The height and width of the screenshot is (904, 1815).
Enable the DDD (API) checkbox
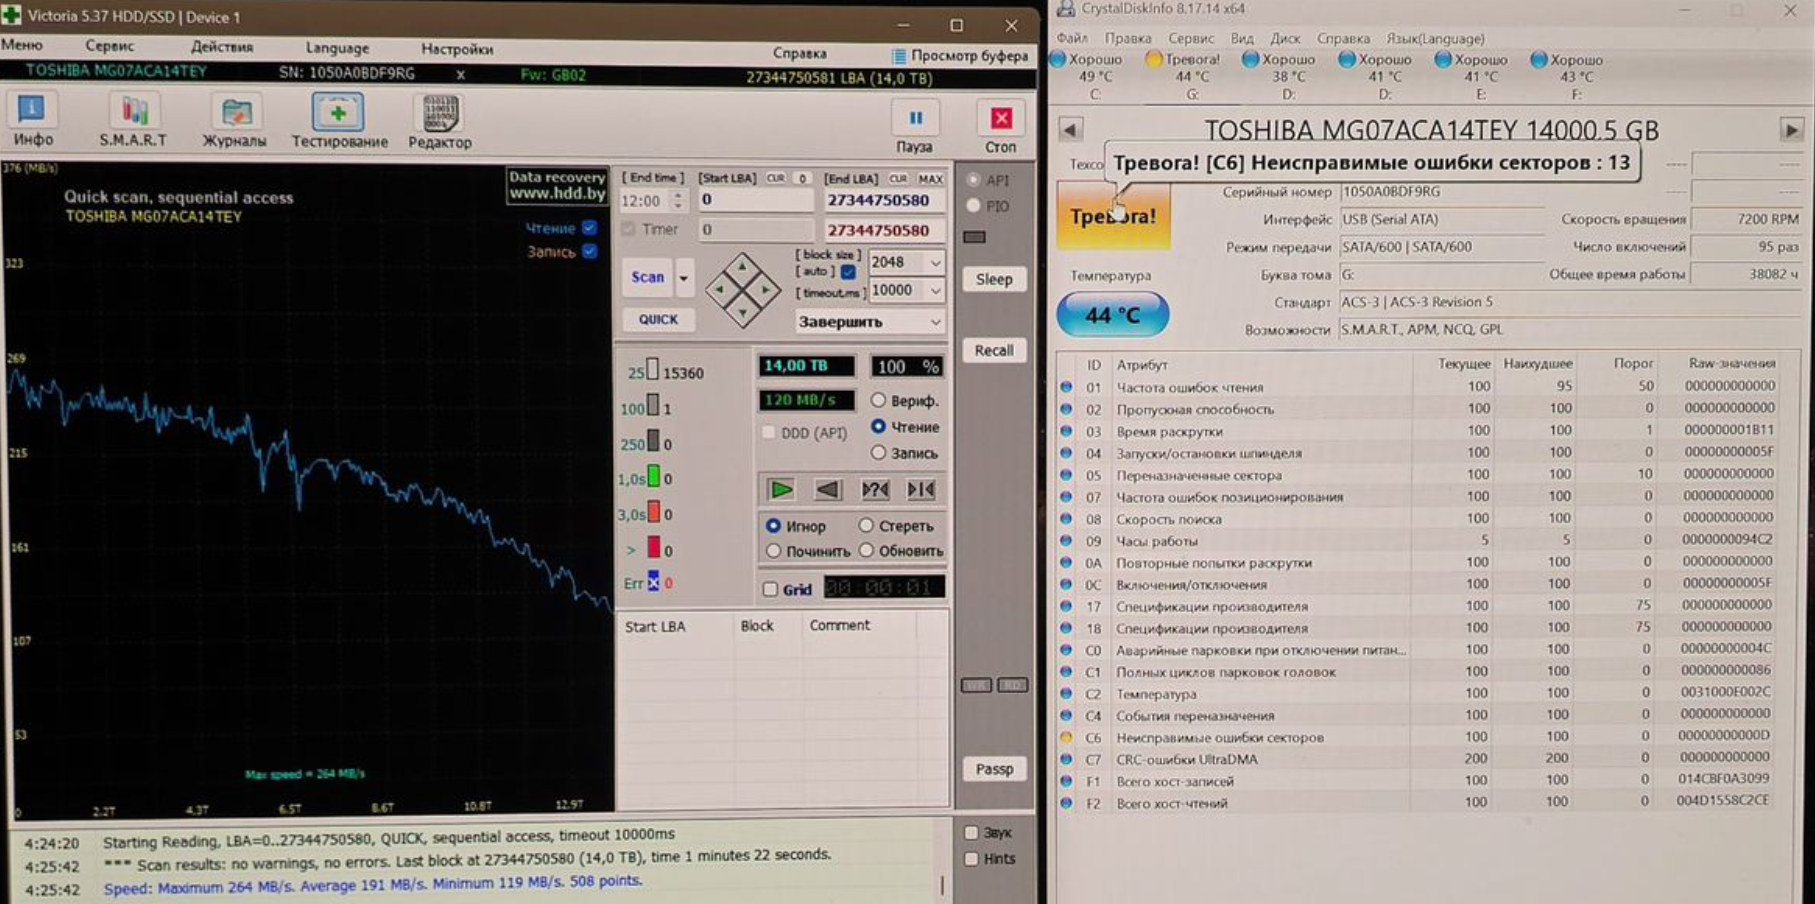768,433
